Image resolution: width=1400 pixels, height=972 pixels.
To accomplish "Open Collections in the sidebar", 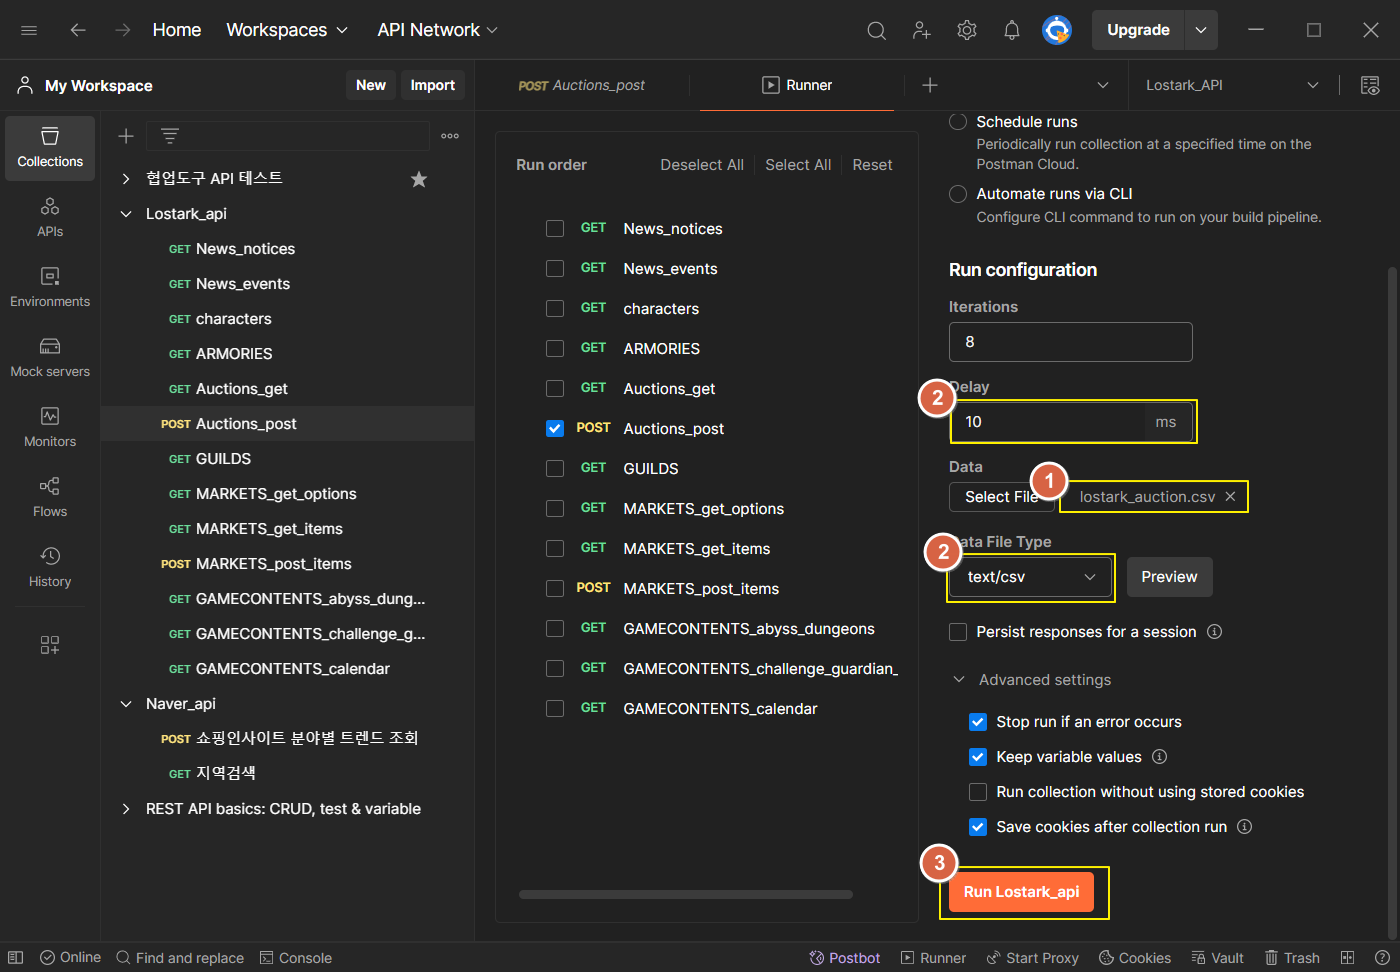I will pyautogui.click(x=50, y=148).
